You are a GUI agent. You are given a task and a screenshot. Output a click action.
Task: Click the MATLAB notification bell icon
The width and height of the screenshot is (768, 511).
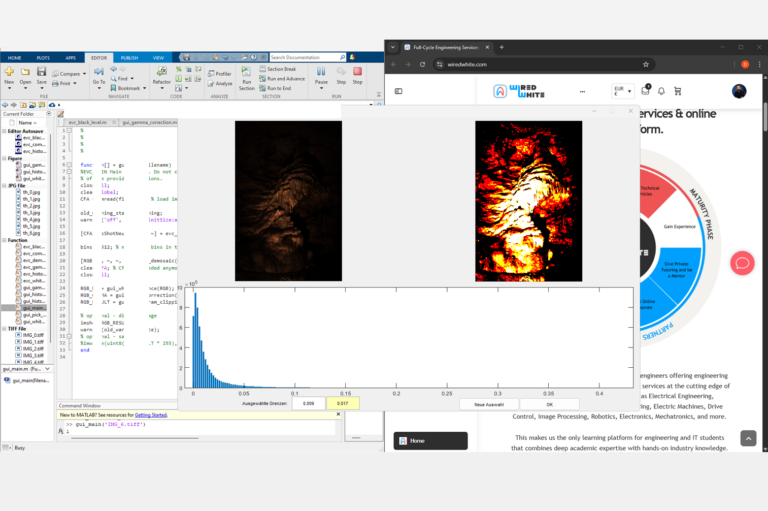[352, 57]
